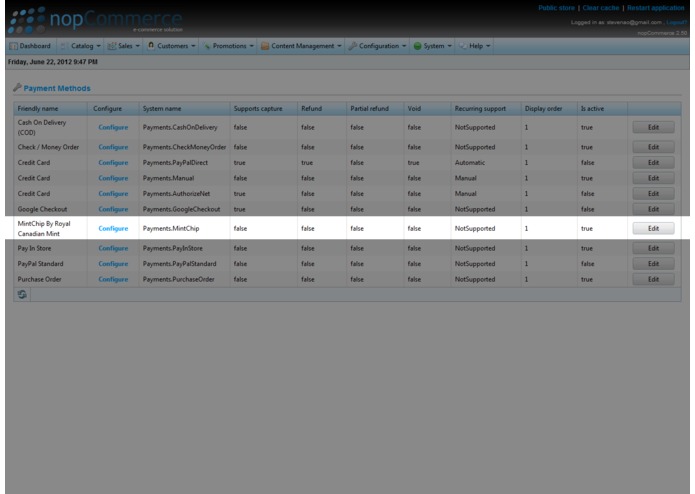695x494 pixels.
Task: Click the Dashboard menu icon
Action: [x=13, y=46]
